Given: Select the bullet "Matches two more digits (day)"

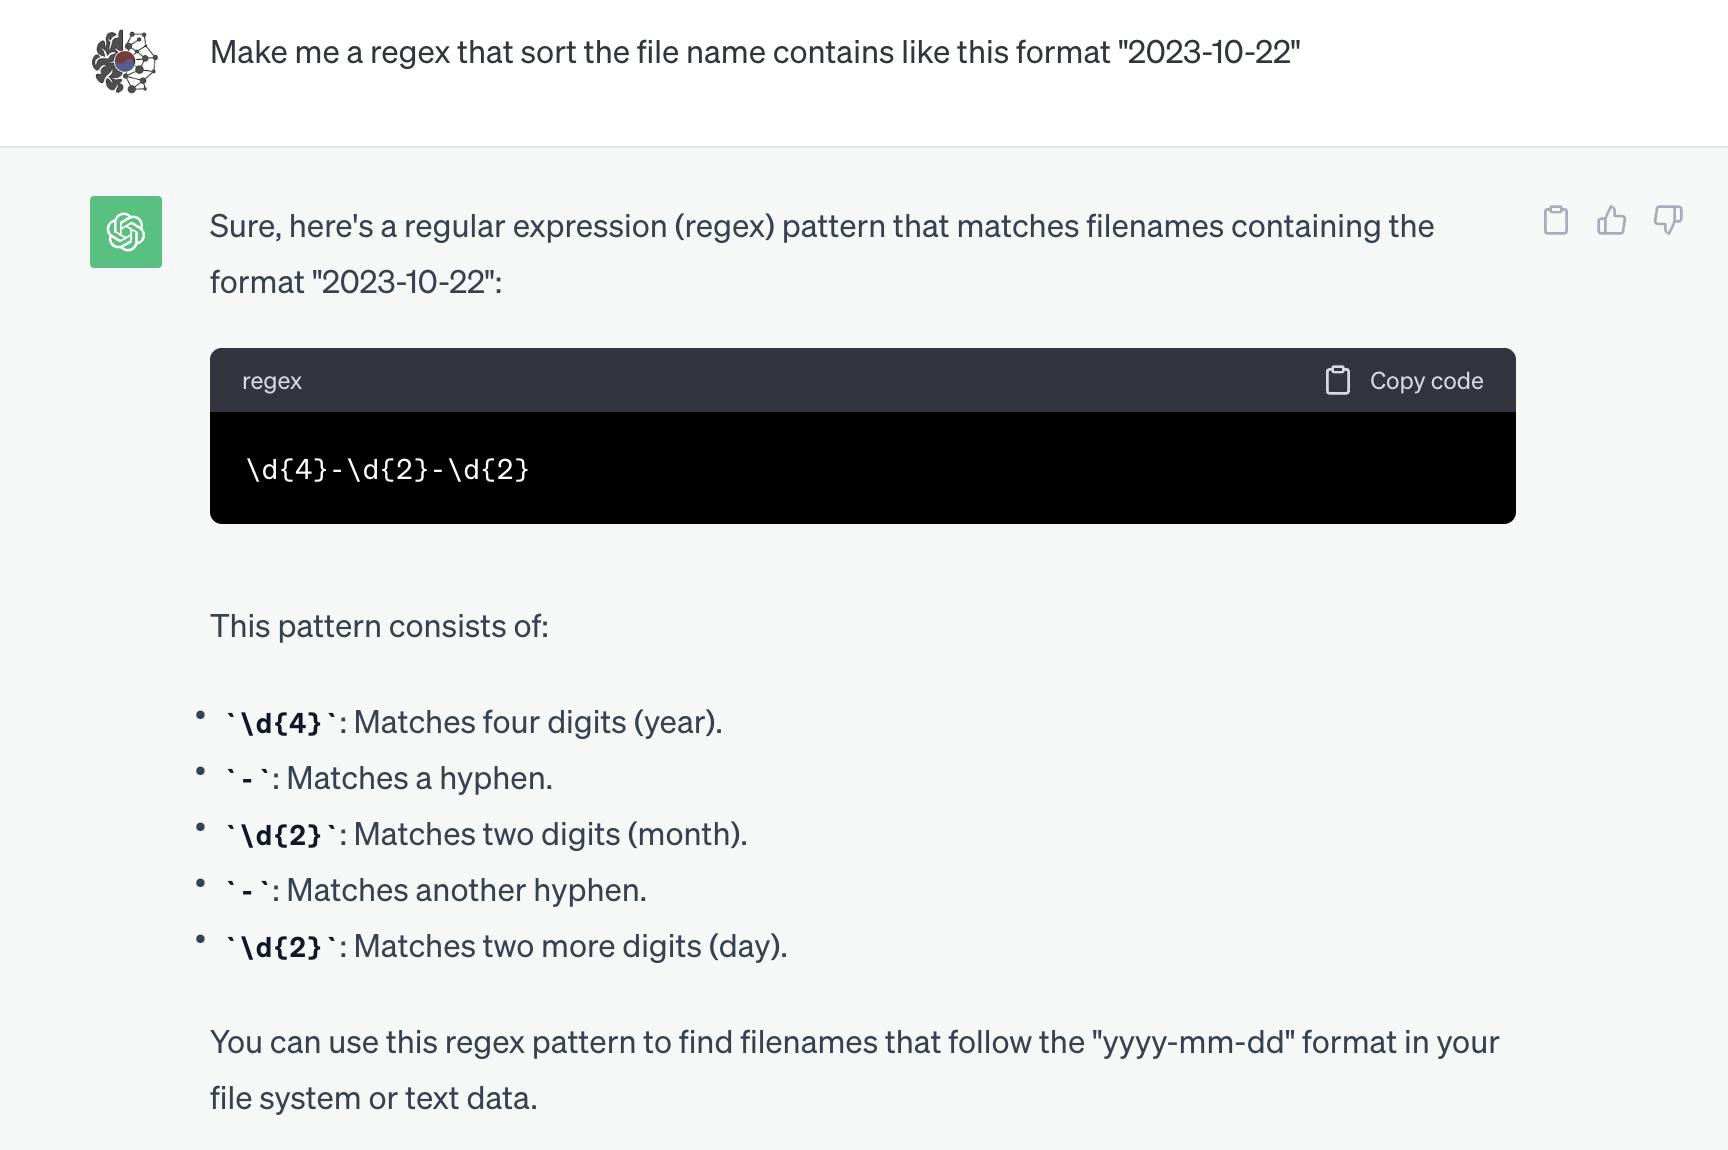Looking at the screenshot, I should [x=570, y=946].
